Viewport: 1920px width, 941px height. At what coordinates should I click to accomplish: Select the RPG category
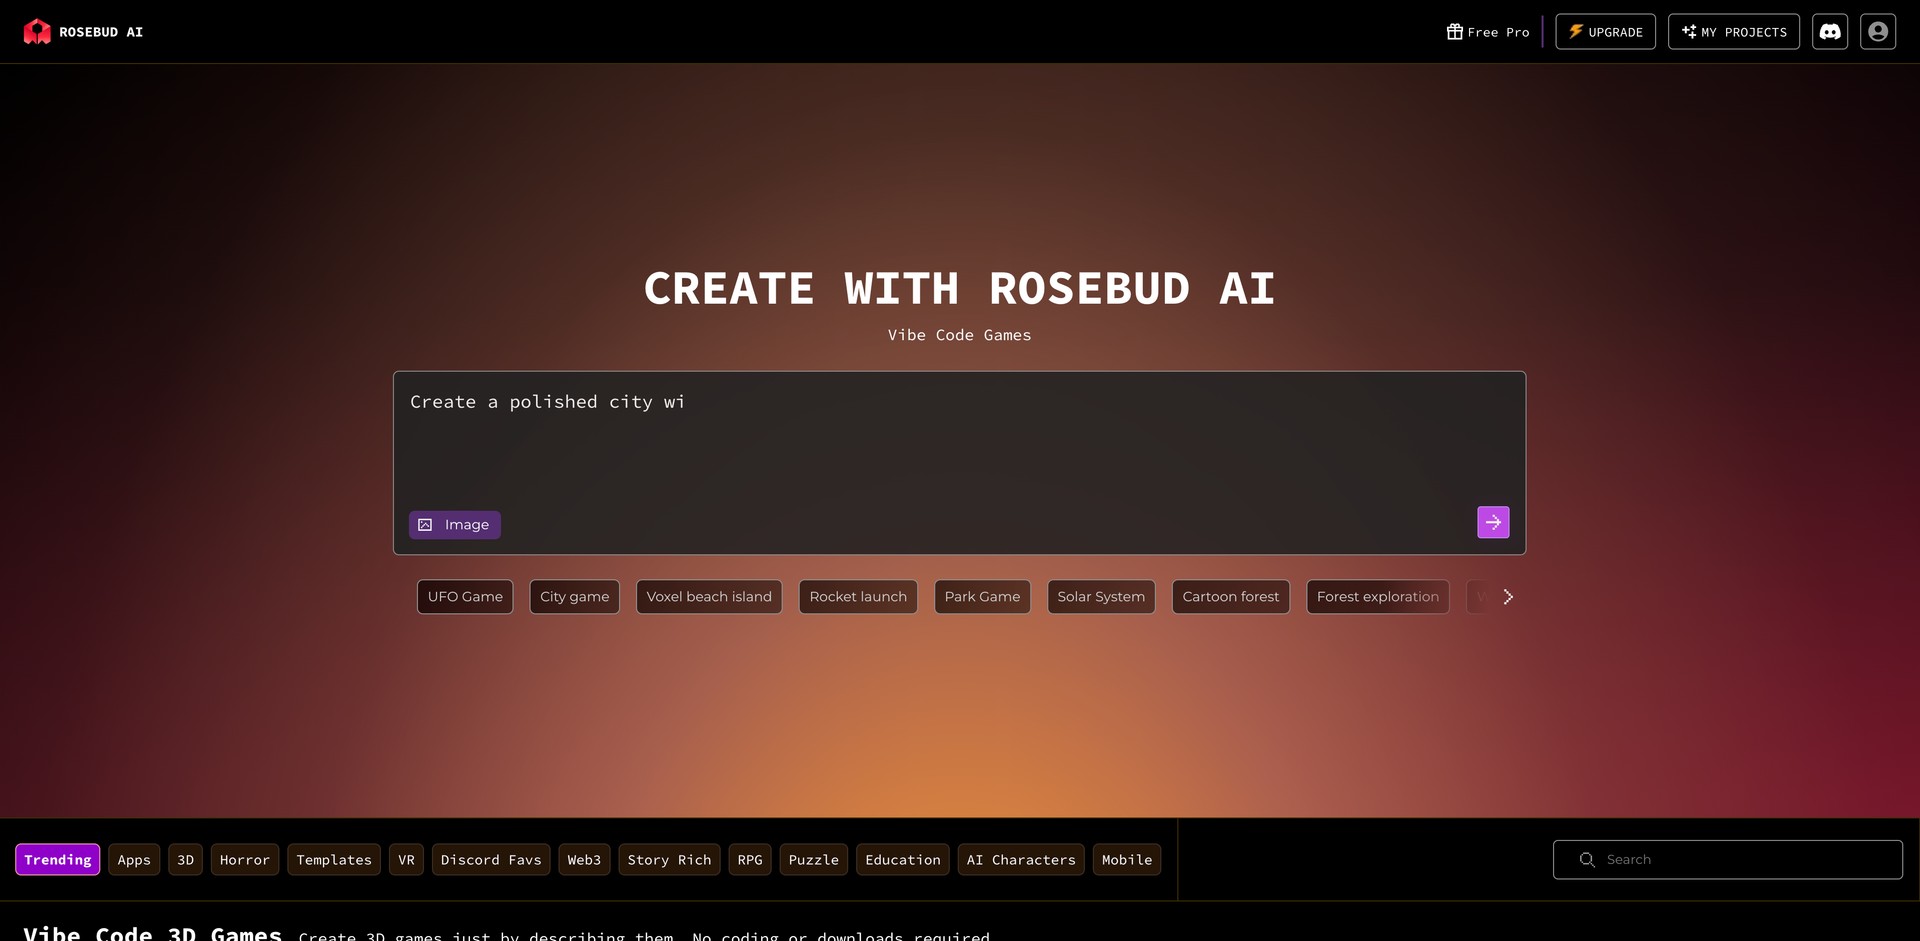tap(750, 860)
